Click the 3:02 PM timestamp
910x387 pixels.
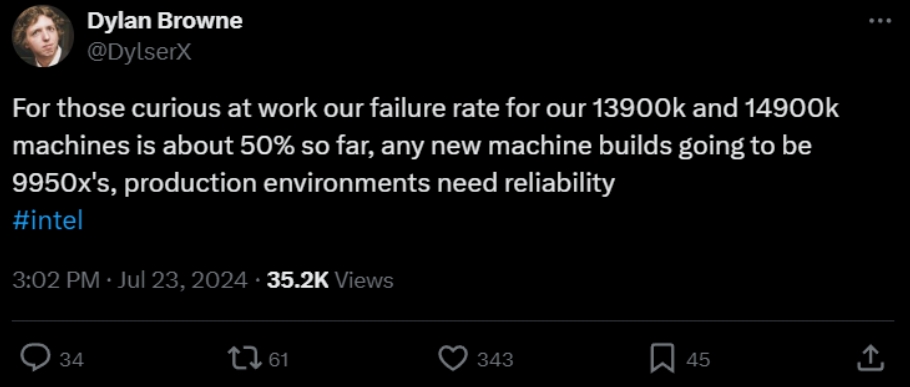coord(56,281)
